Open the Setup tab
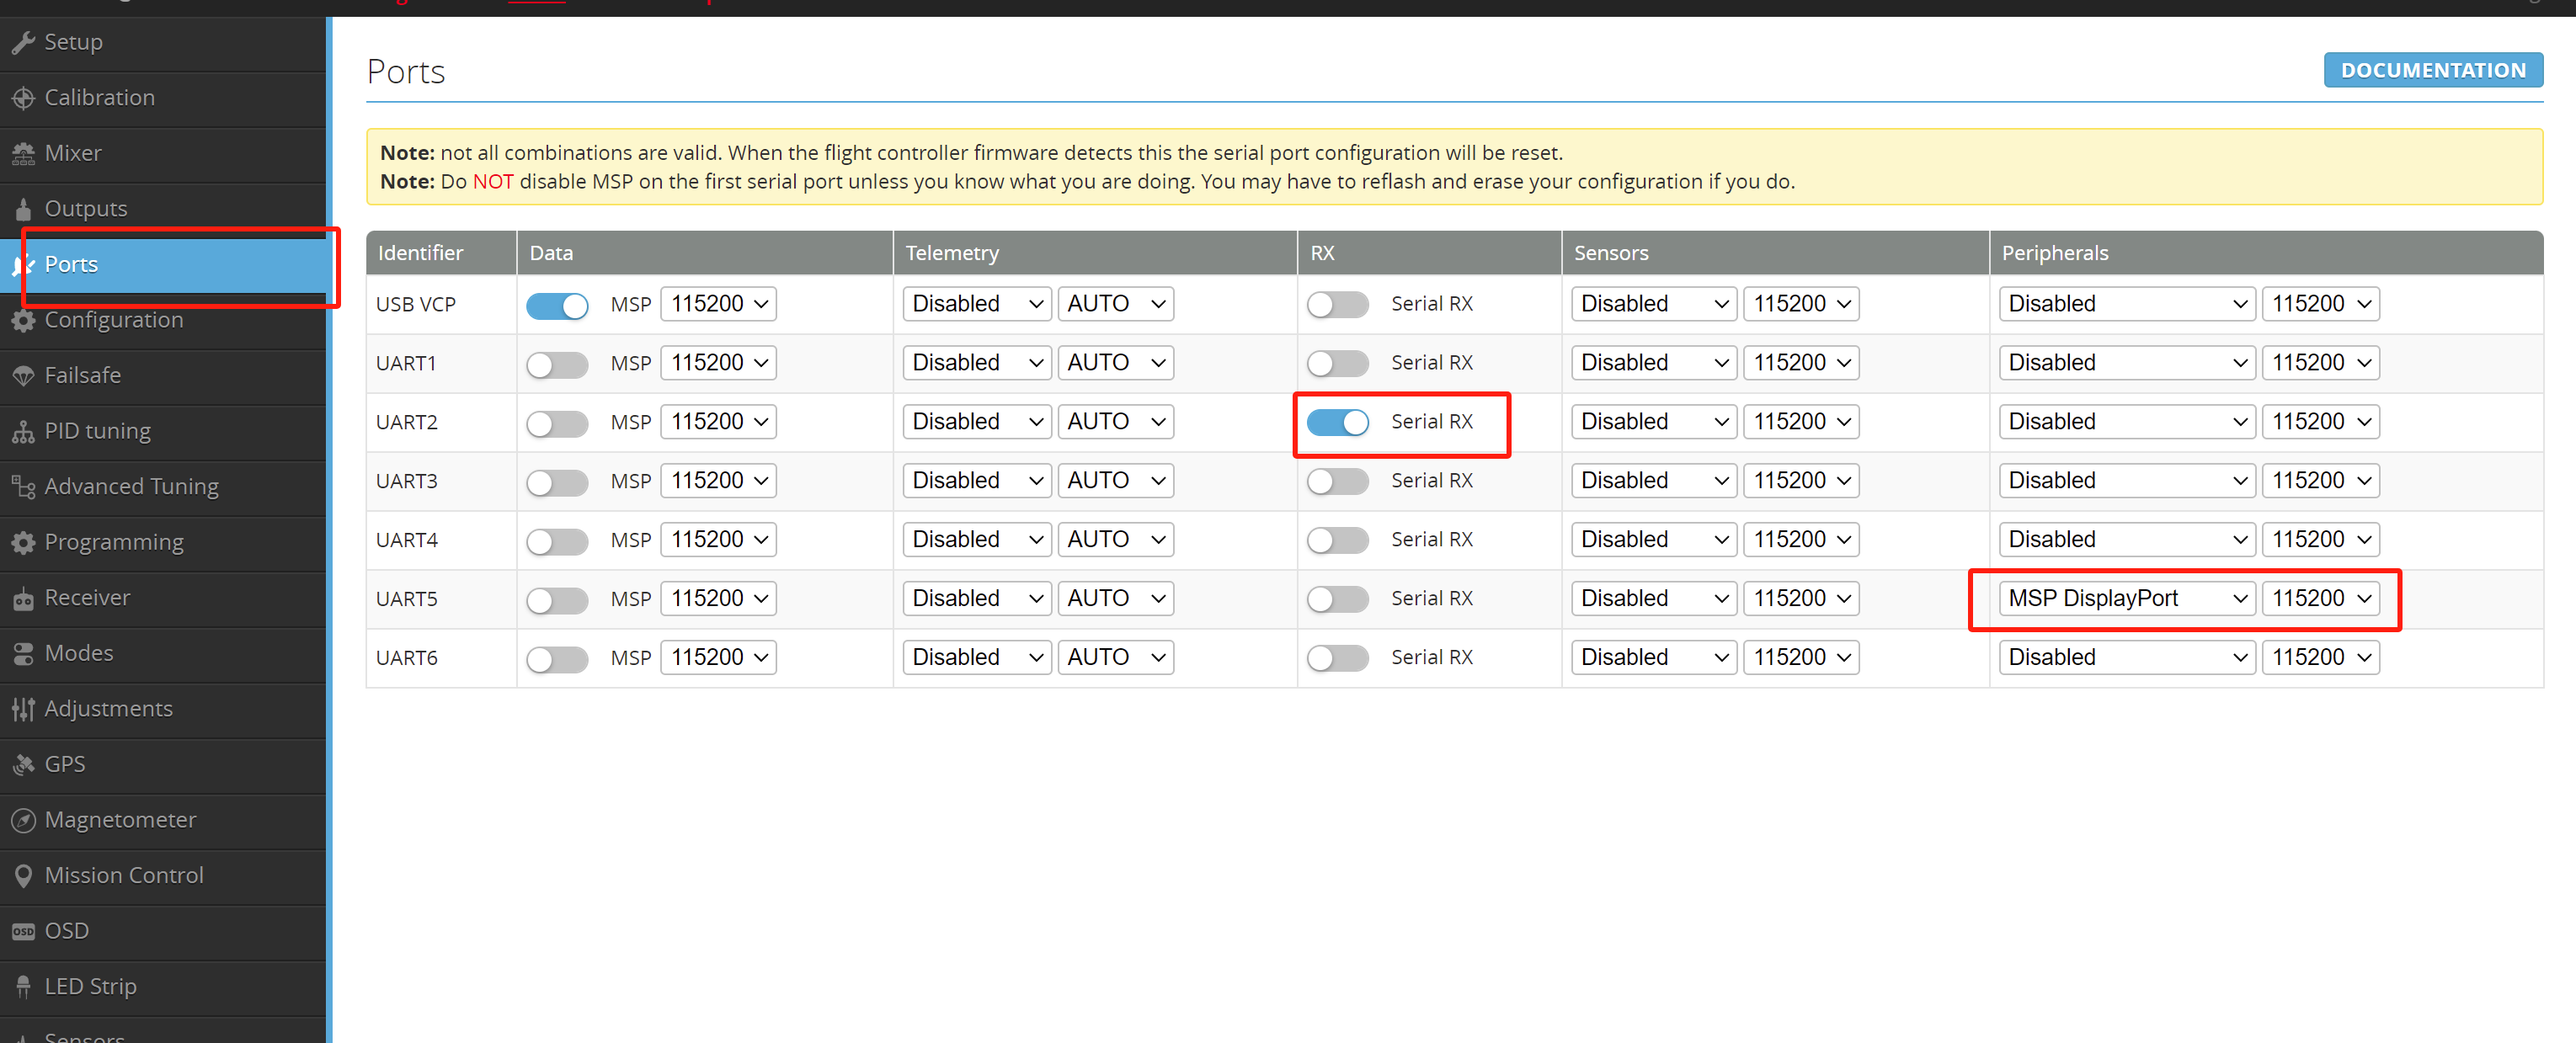2576x1043 pixels. click(163, 42)
